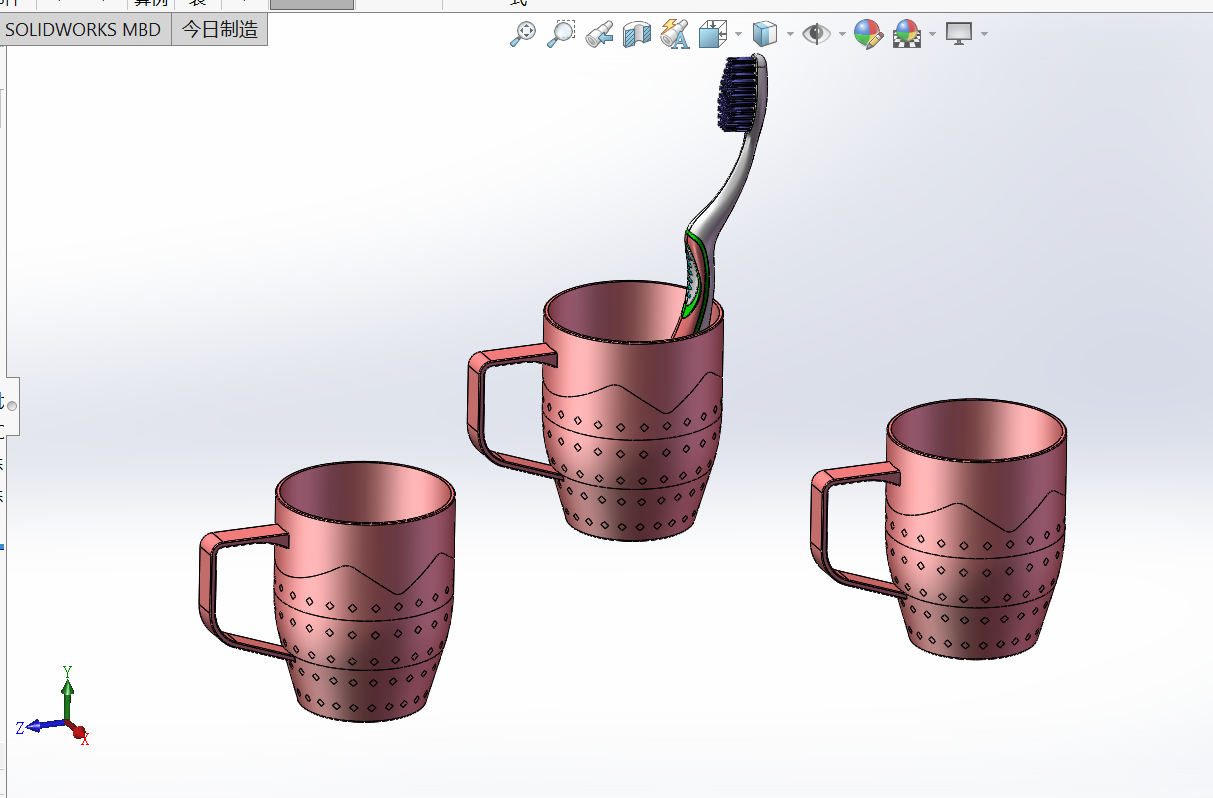Open the Edit Appearance tool
This screenshot has height=798, width=1213.
[x=868, y=34]
